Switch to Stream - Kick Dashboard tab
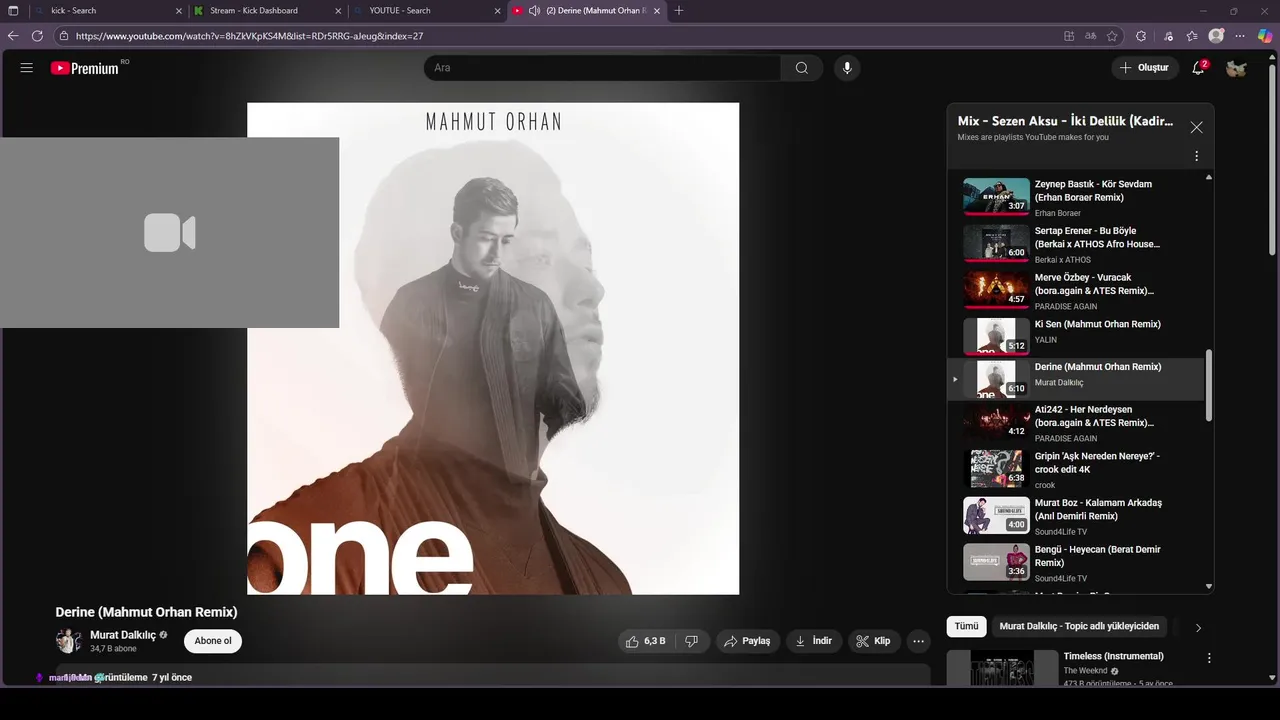The height and width of the screenshot is (720, 1280). pyautogui.click(x=267, y=10)
